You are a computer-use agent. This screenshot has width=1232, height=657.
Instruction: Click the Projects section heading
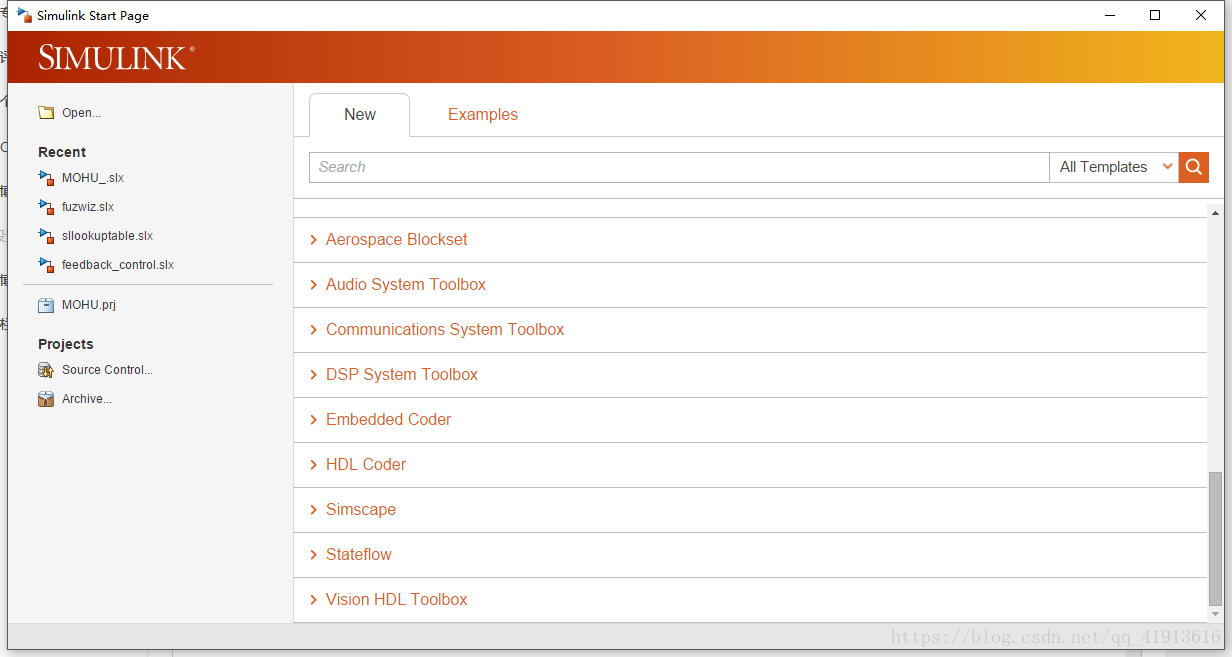66,344
